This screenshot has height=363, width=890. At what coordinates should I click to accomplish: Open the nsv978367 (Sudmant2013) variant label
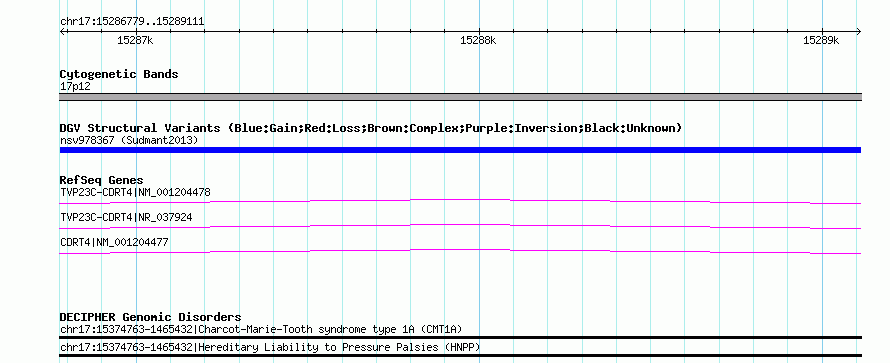pos(129,140)
